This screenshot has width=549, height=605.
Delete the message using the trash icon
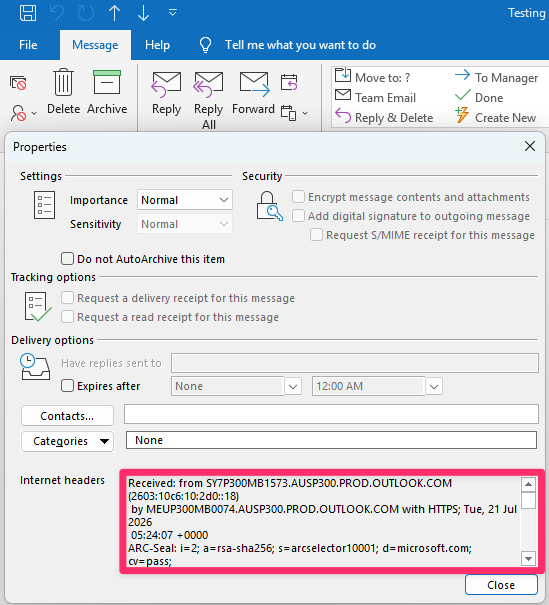[x=63, y=93]
